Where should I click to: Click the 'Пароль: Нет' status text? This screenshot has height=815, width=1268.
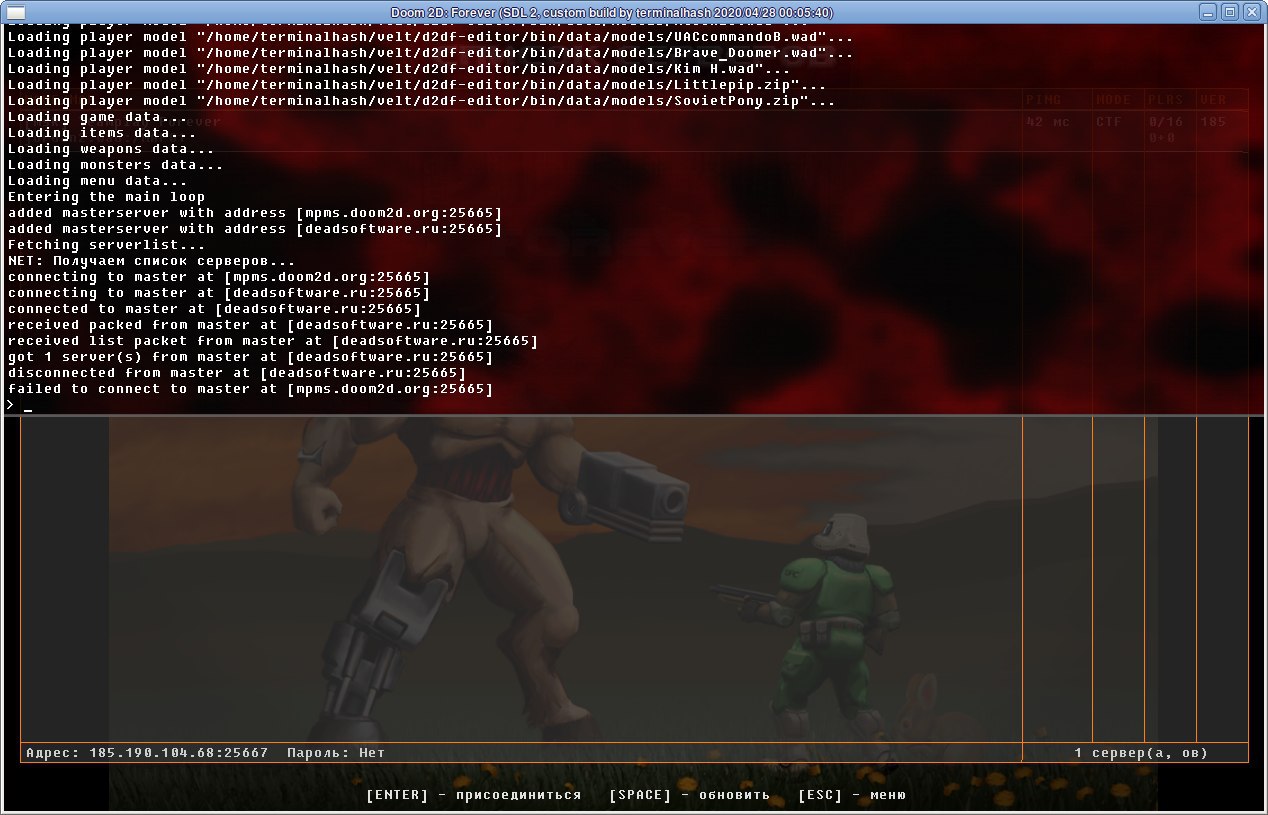pyautogui.click(x=336, y=753)
